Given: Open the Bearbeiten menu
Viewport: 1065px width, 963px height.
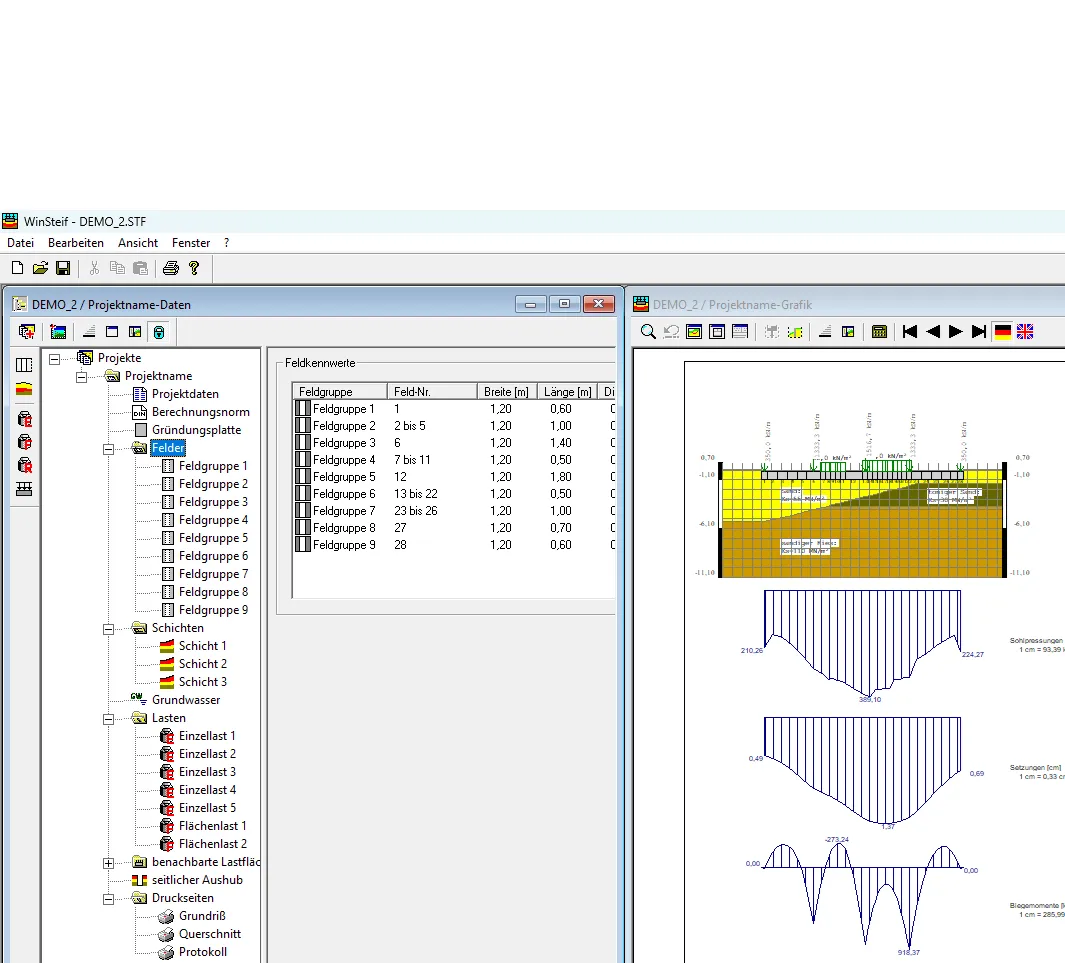Looking at the screenshot, I should tap(76, 242).
